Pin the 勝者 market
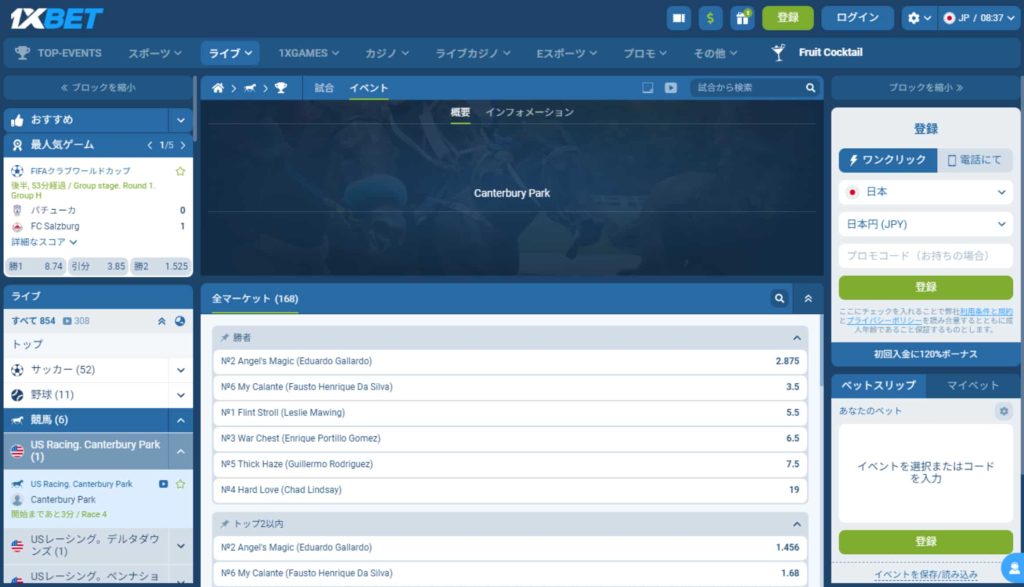This screenshot has width=1024, height=587. pos(225,338)
